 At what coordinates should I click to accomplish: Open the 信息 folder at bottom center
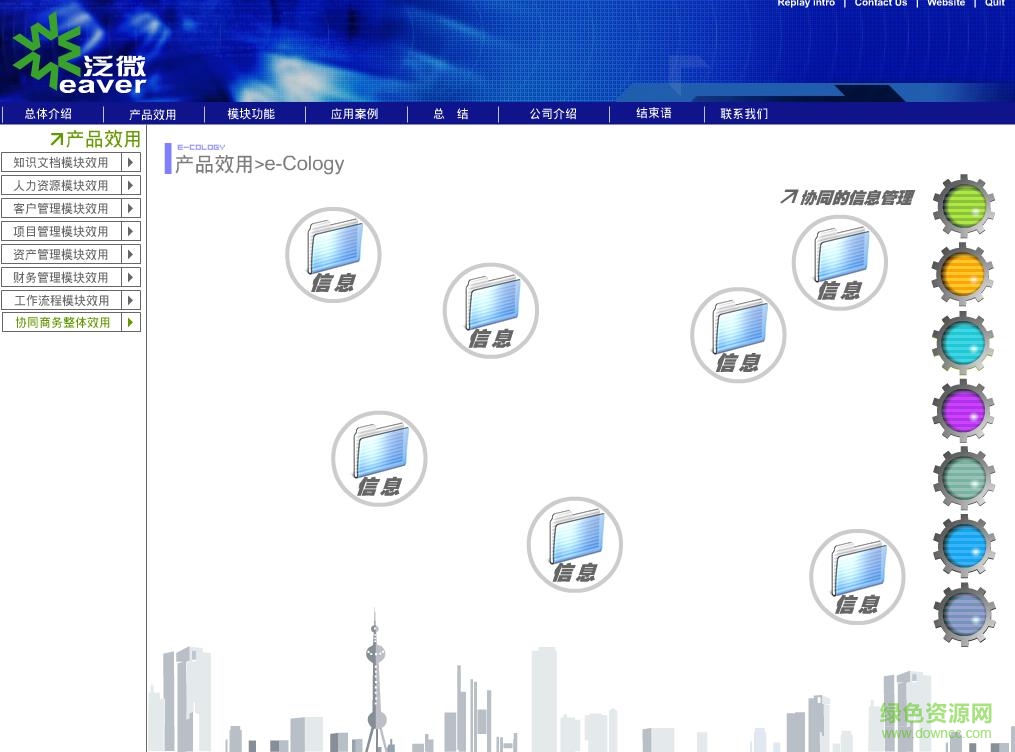(x=575, y=544)
